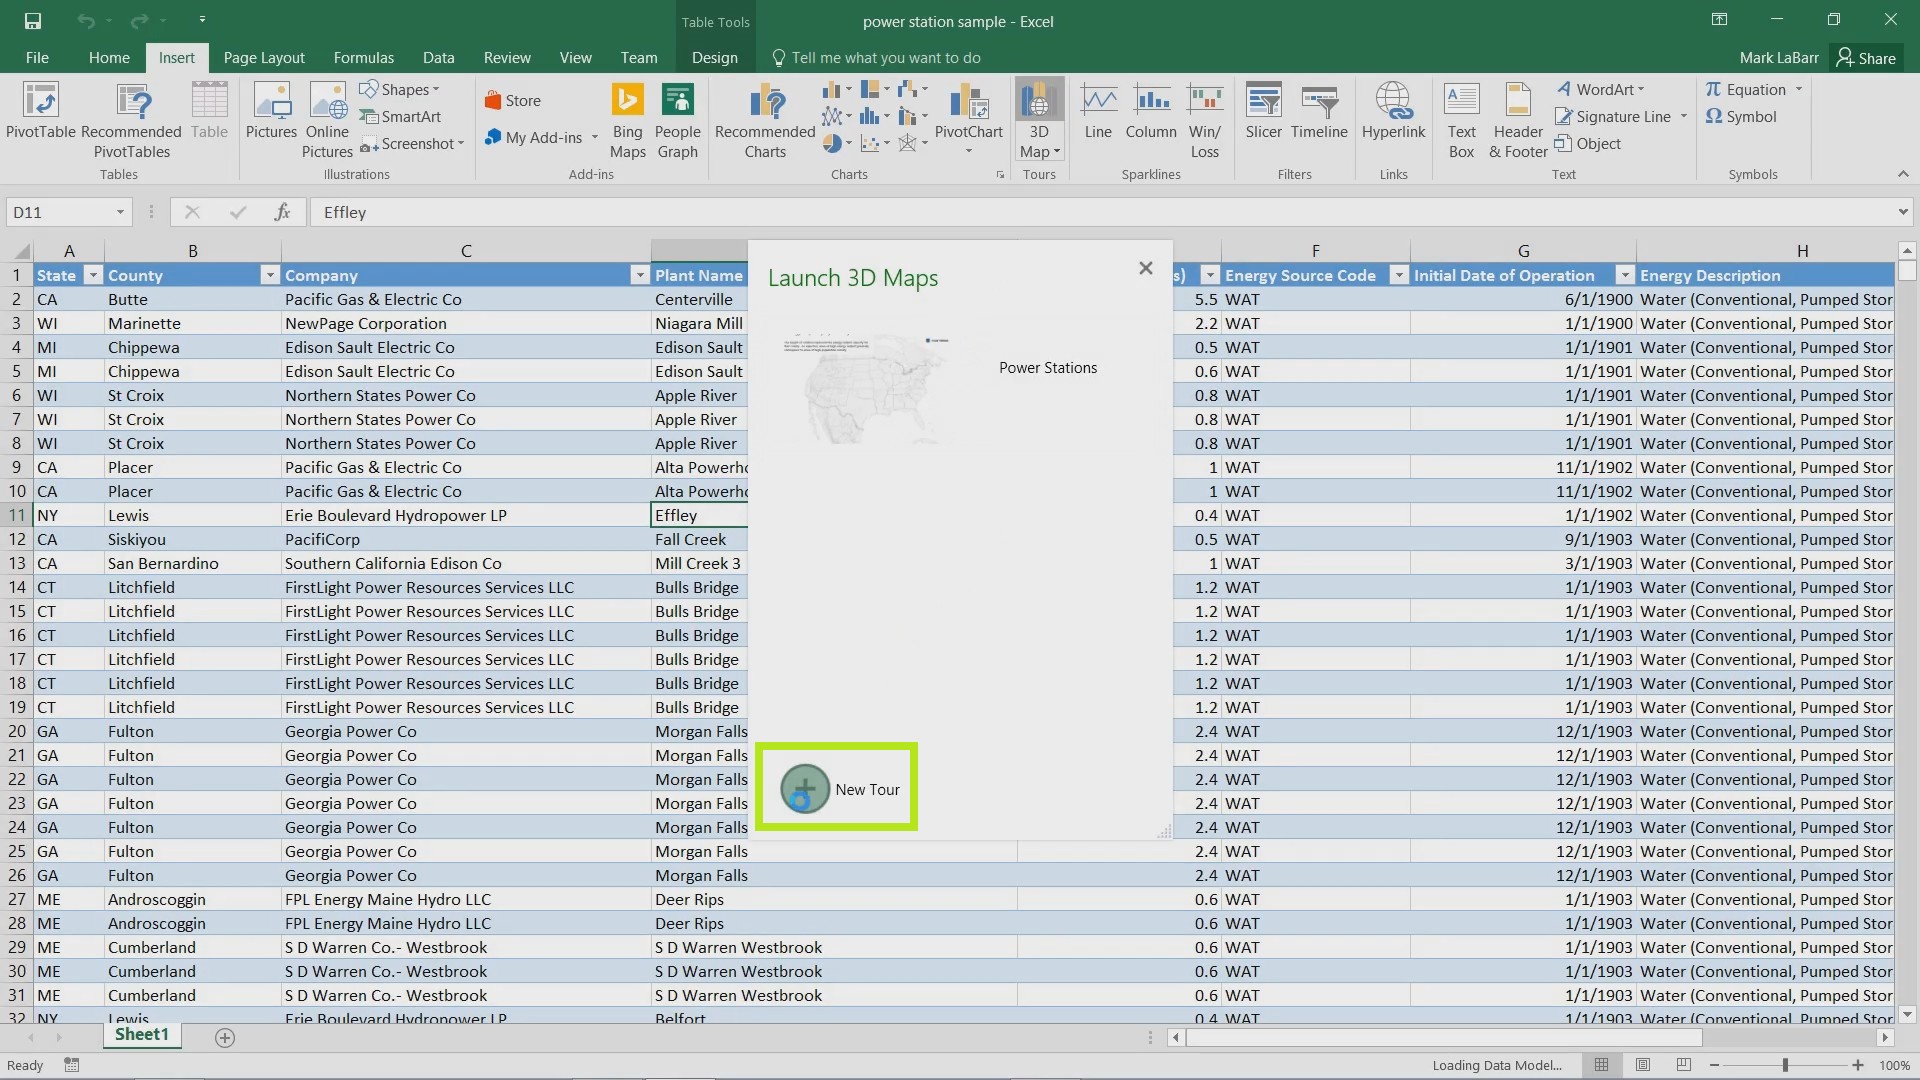Select the Sheet1 tab

click(142, 1035)
